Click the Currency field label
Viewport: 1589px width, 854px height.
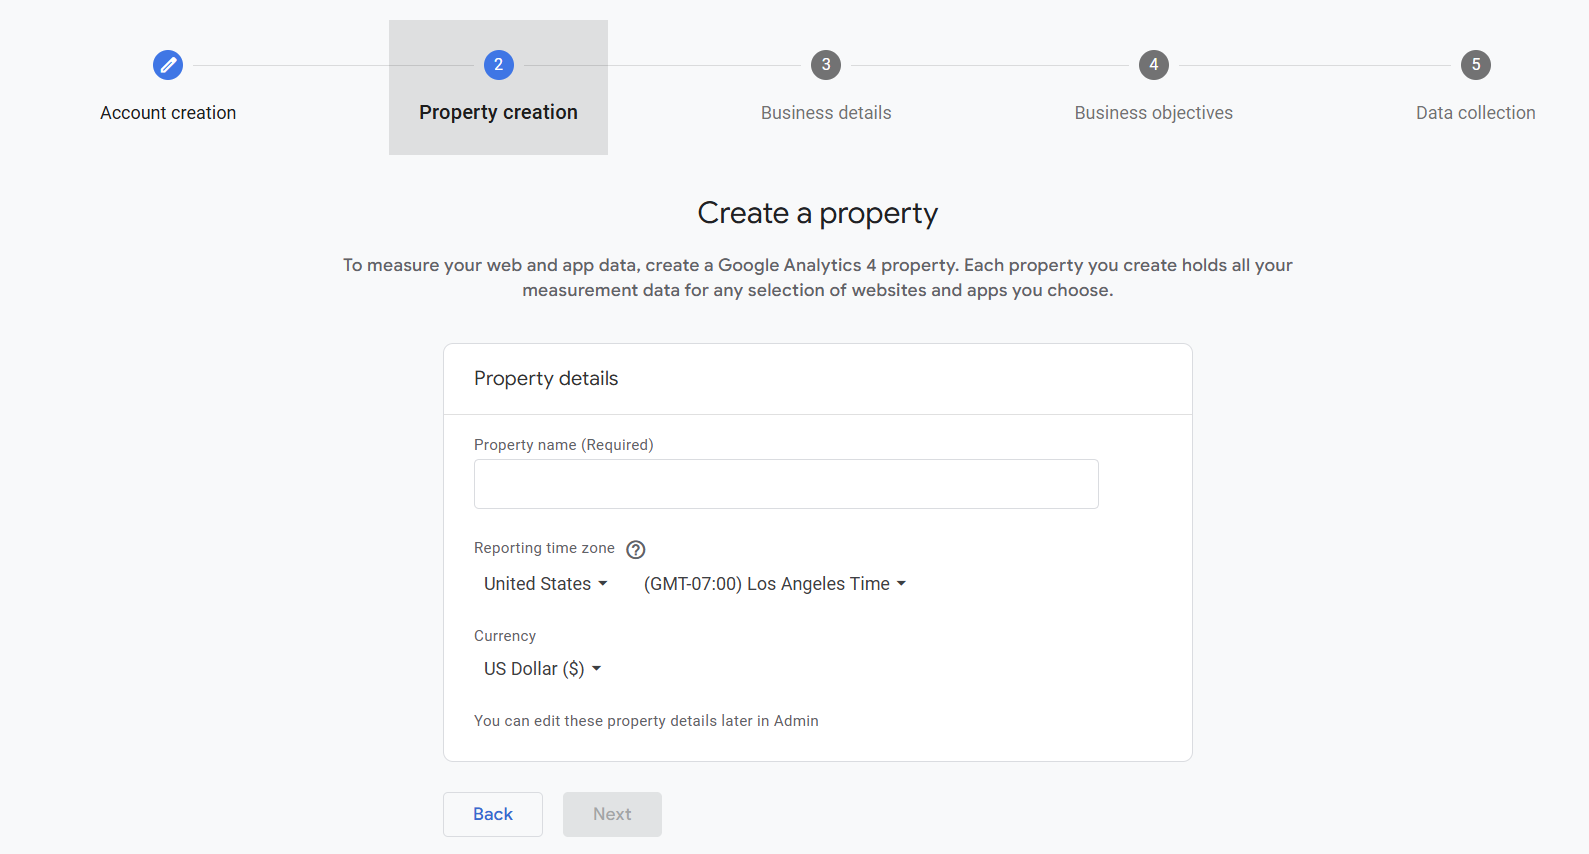505,636
